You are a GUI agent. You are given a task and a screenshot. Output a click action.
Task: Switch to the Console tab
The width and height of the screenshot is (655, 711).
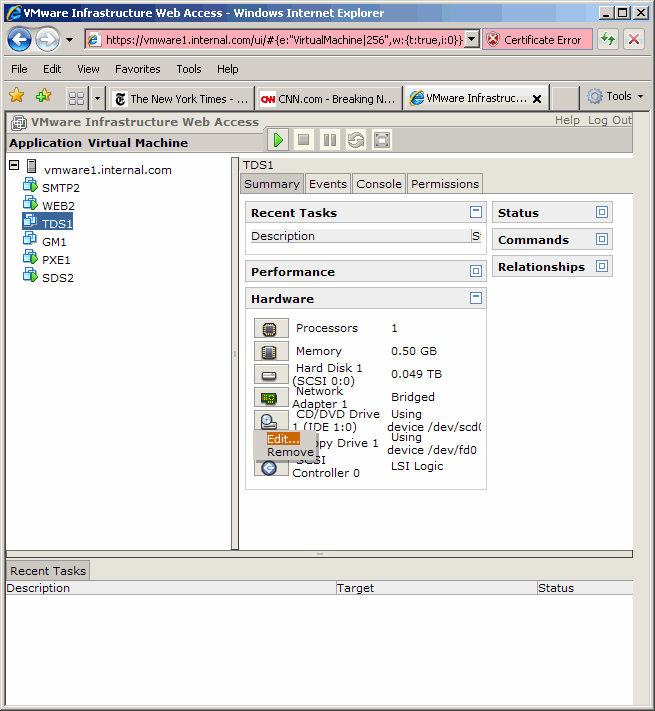379,184
